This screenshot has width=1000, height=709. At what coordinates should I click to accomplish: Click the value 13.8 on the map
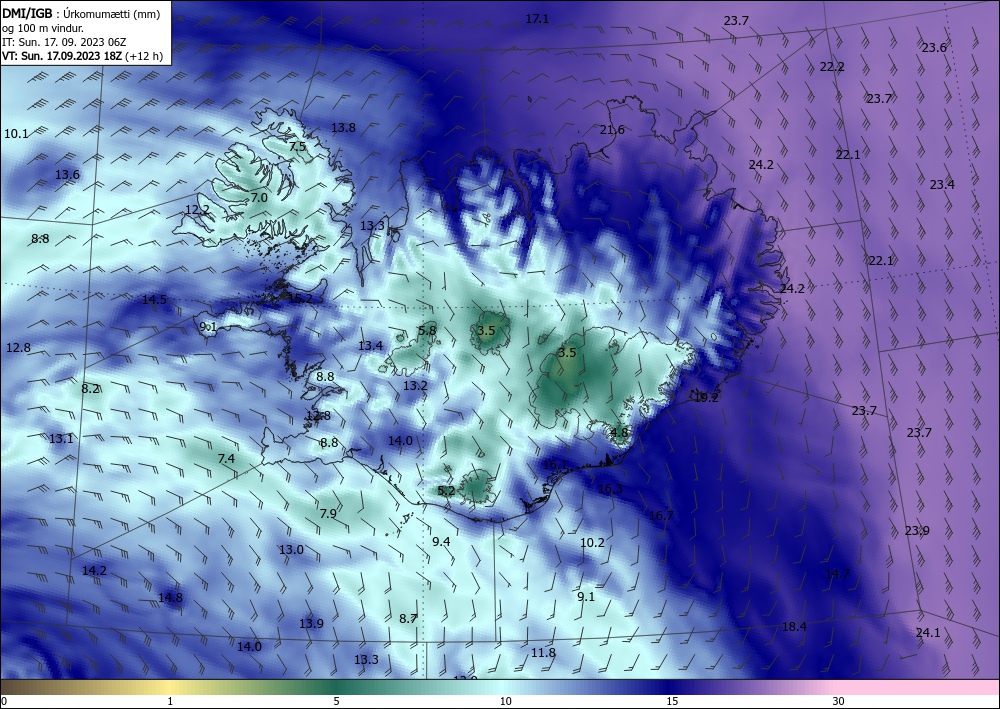pos(343,128)
